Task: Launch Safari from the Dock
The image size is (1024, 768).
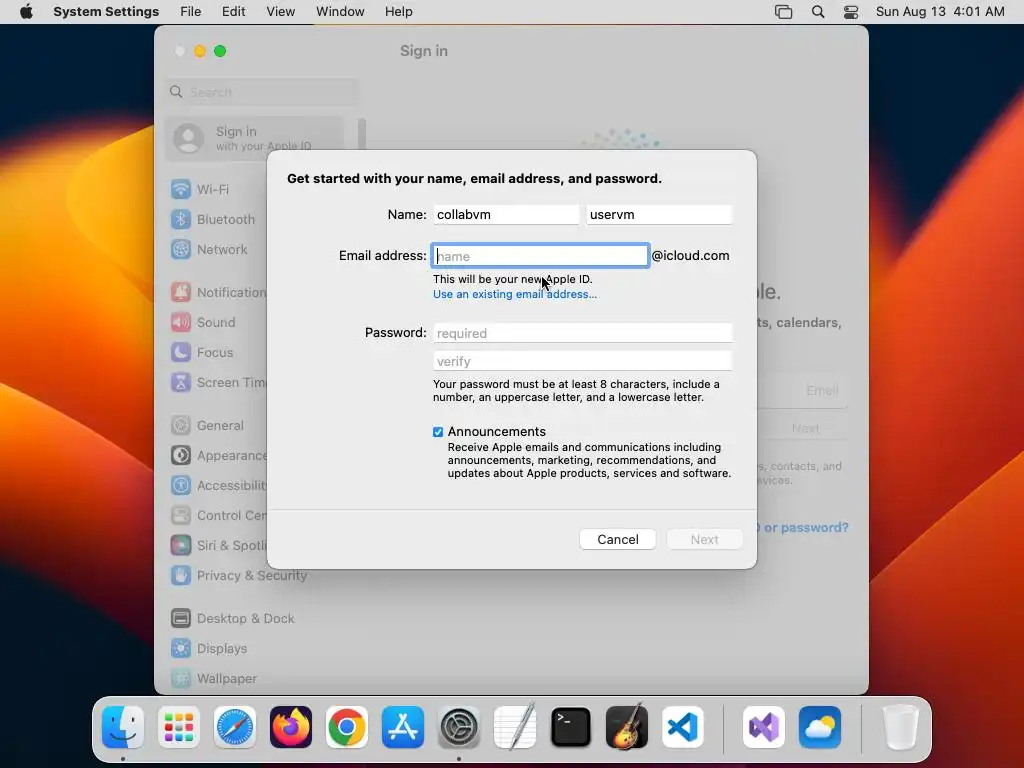Action: pyautogui.click(x=235, y=727)
